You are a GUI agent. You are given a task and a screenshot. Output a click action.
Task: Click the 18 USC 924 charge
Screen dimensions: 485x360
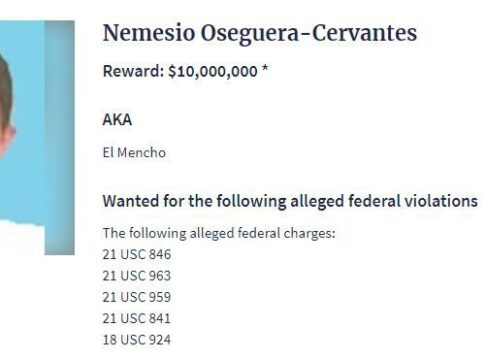coord(137,340)
